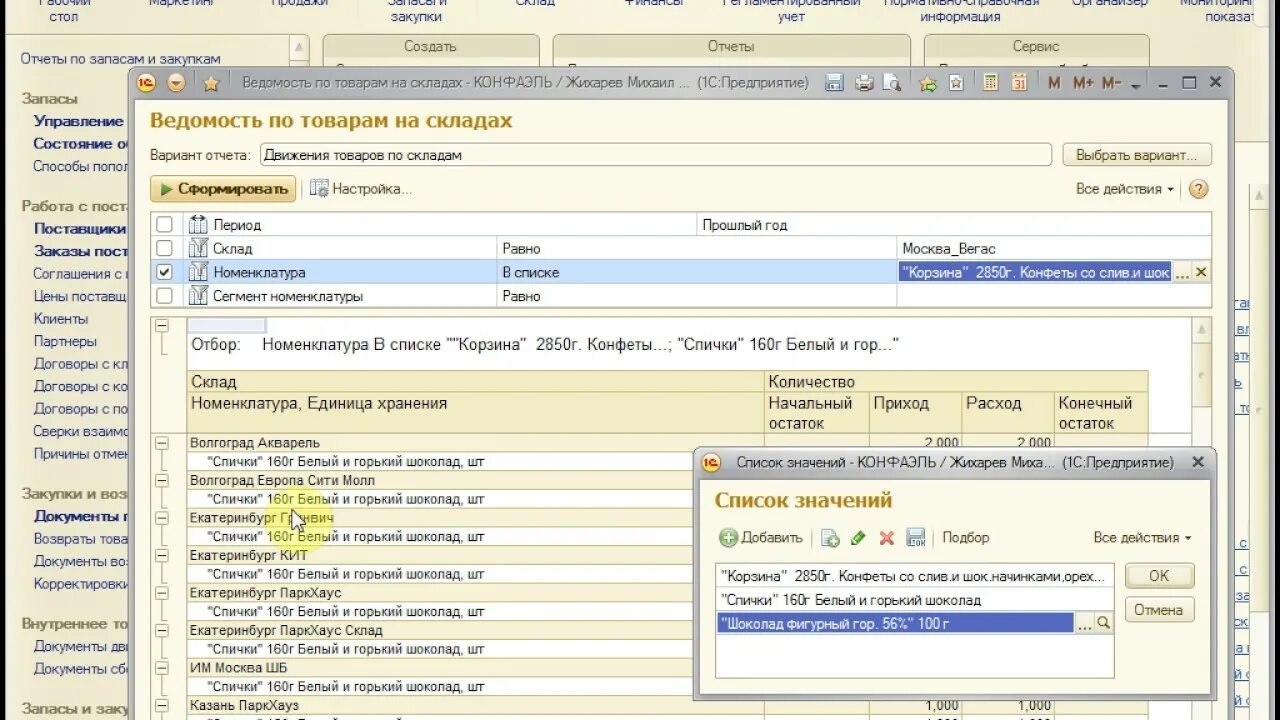Screen dimensions: 1280x720
Task: Open the Отчеты panel header
Action: (731, 47)
